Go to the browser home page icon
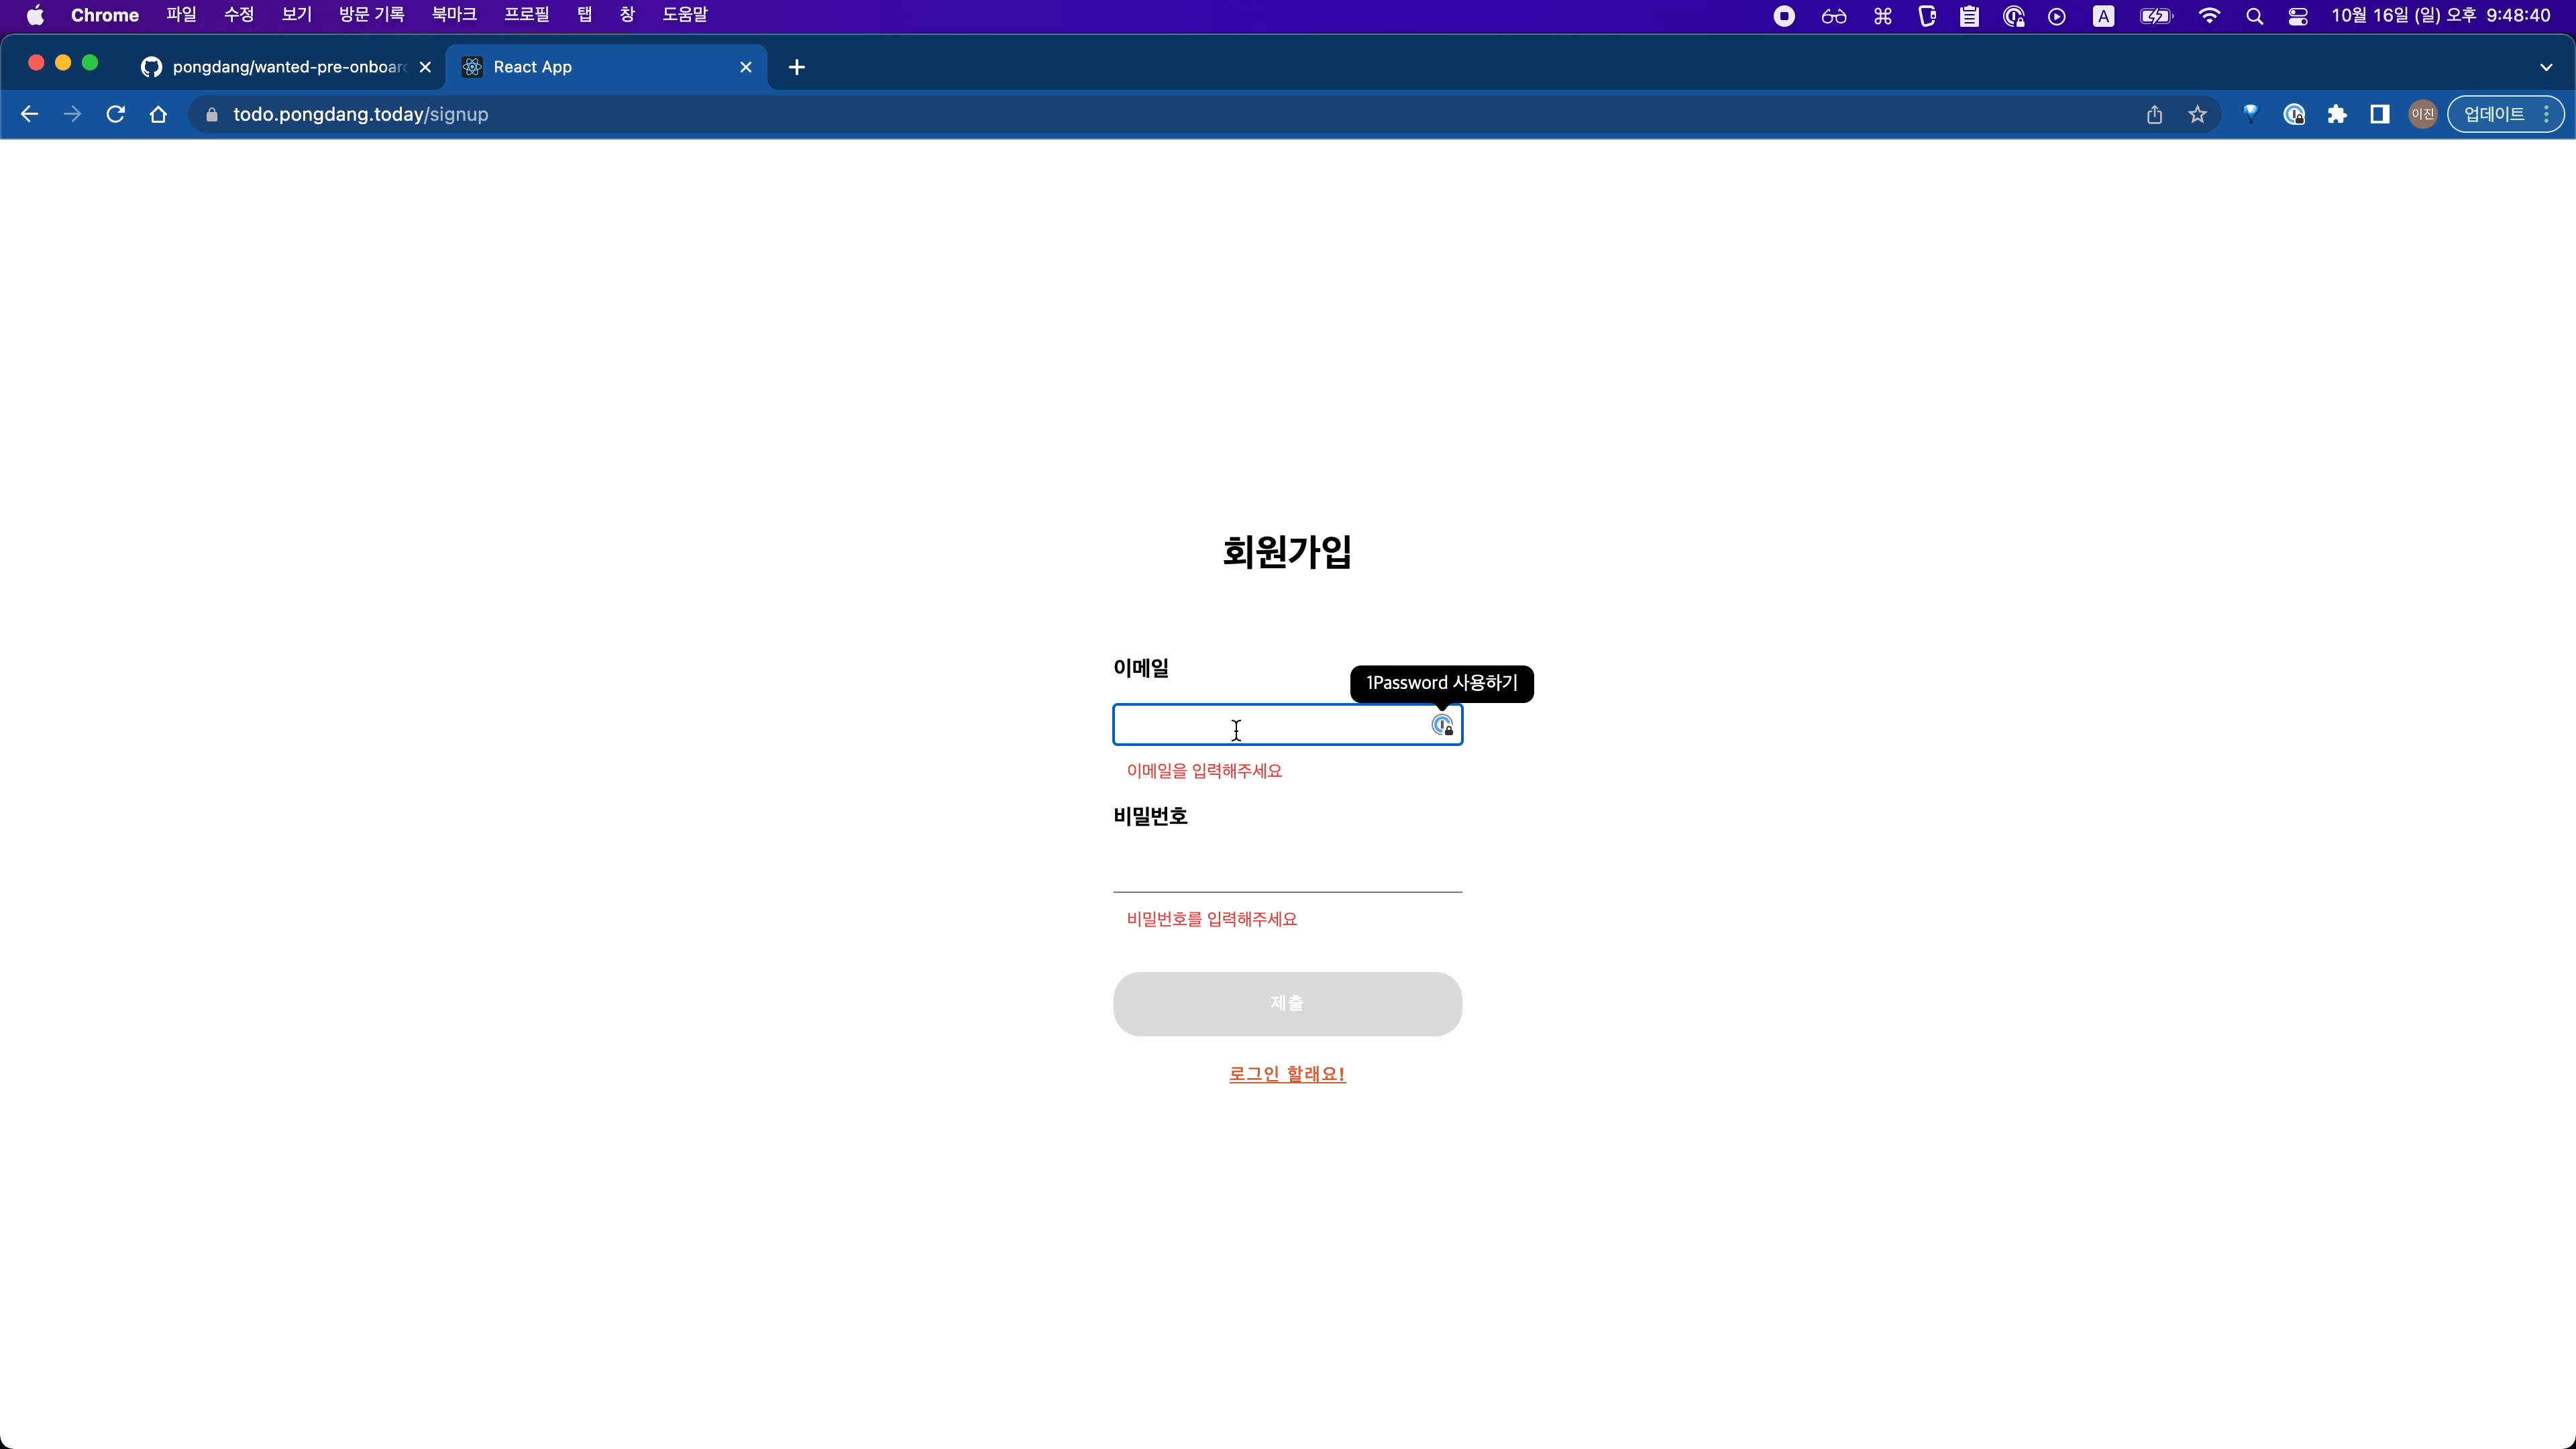 [158, 114]
